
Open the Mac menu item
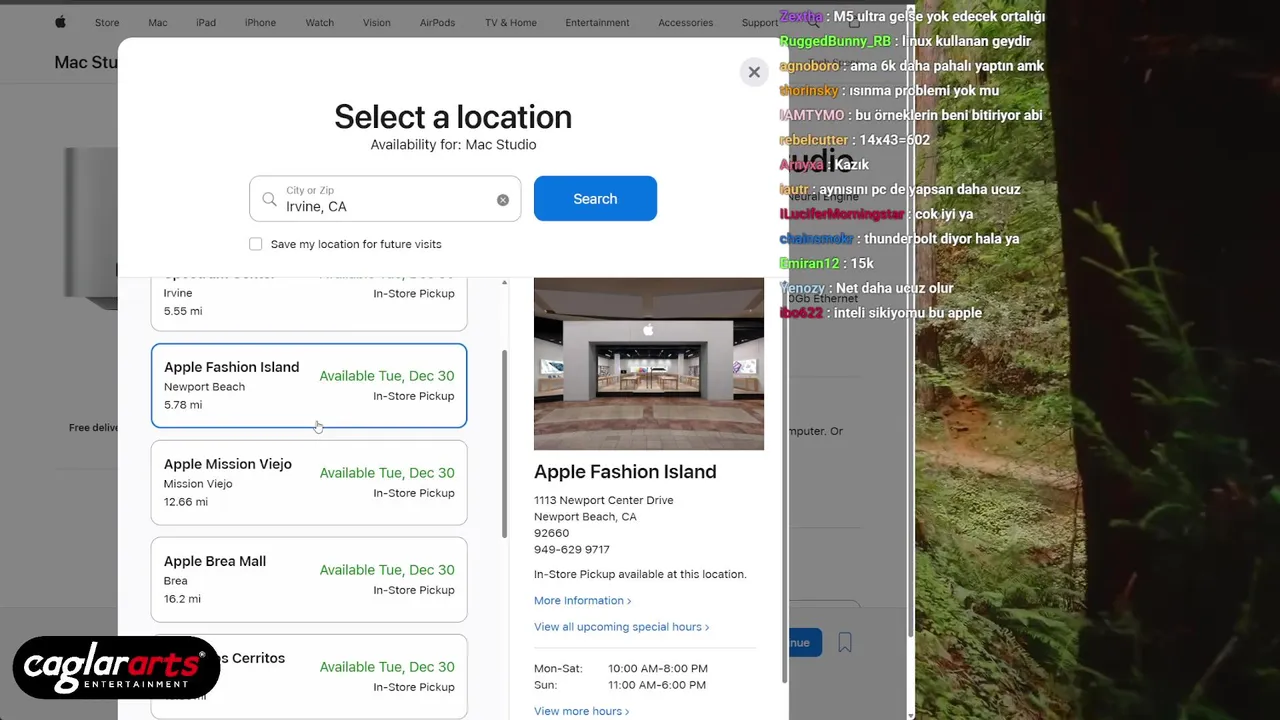point(158,23)
